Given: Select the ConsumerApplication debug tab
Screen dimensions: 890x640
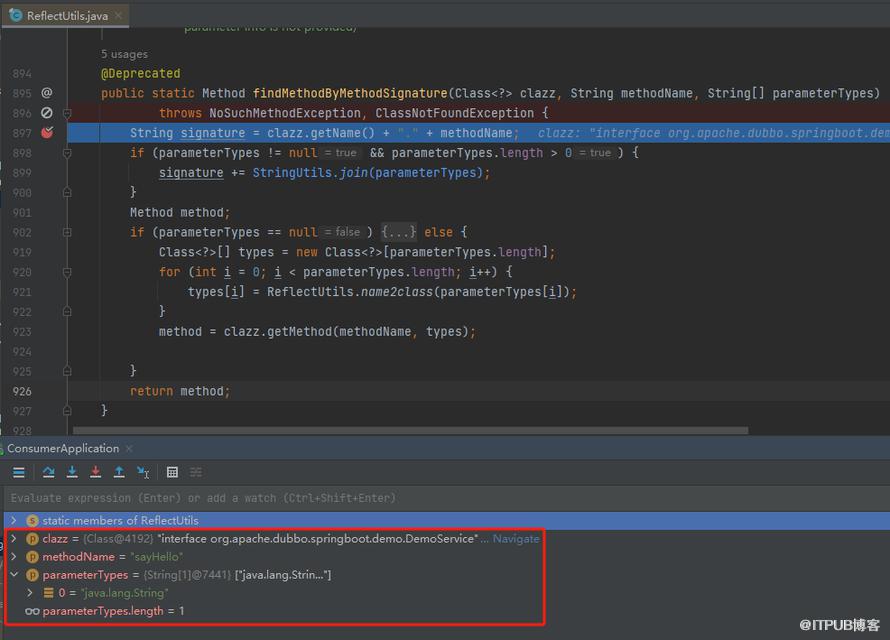Looking at the screenshot, I should (x=63, y=448).
